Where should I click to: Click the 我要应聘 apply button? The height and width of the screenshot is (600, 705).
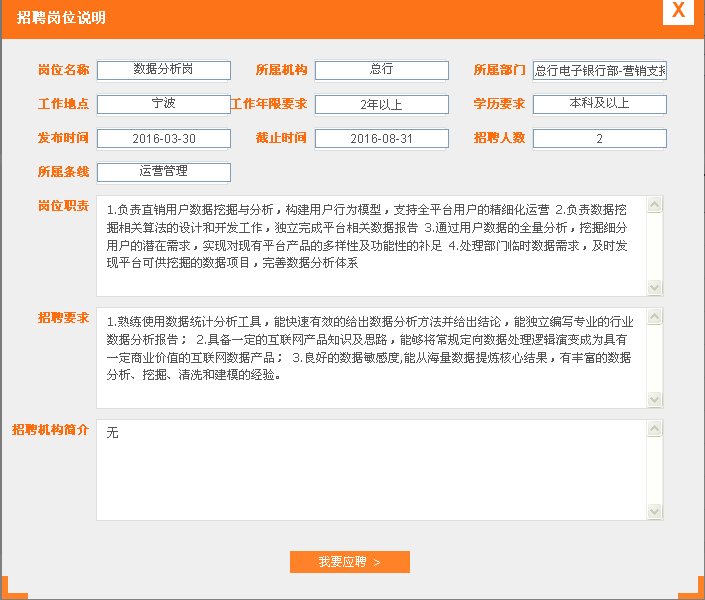click(349, 562)
